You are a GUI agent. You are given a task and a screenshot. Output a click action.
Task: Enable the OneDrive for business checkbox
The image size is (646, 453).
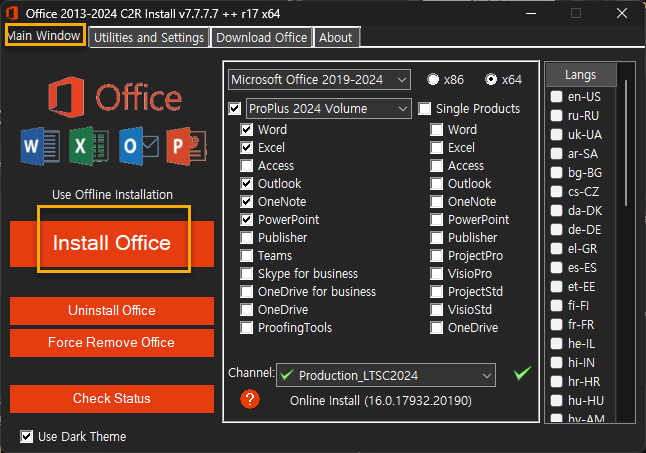pos(246,292)
